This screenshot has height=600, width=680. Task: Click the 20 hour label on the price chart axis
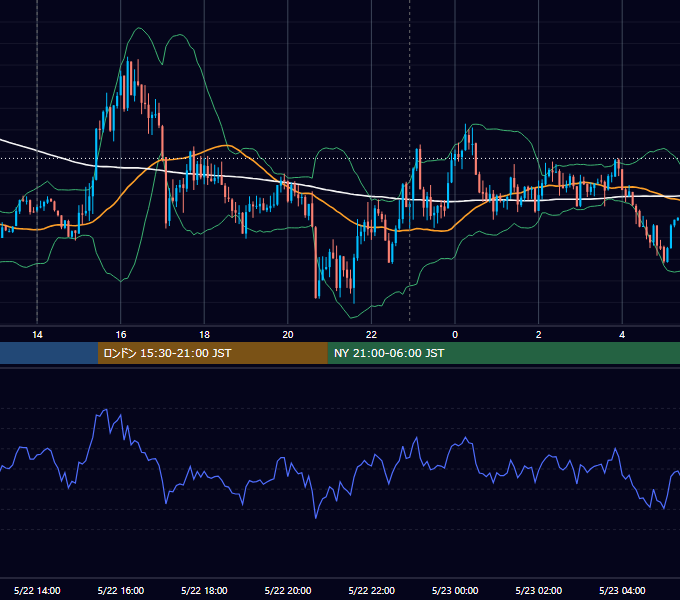click(x=288, y=335)
